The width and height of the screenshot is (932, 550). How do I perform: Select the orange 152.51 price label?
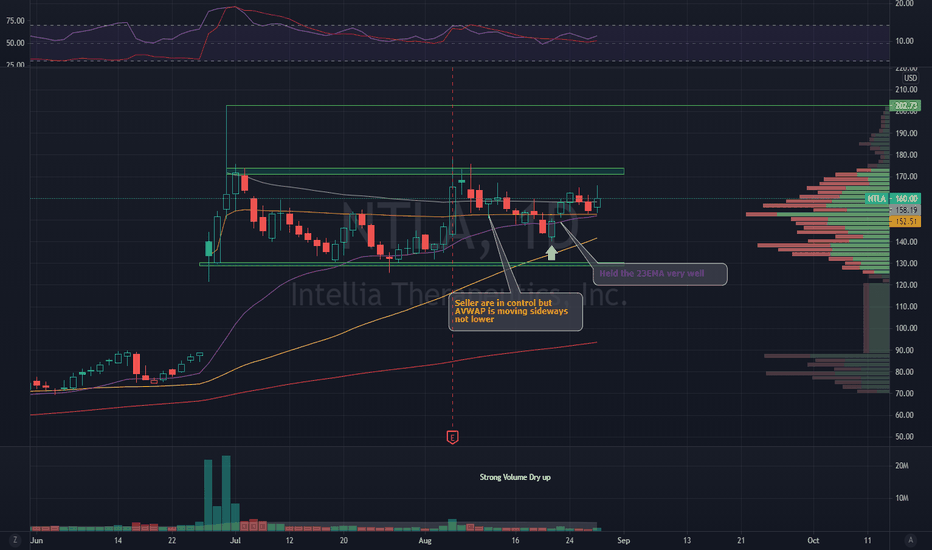click(x=905, y=221)
